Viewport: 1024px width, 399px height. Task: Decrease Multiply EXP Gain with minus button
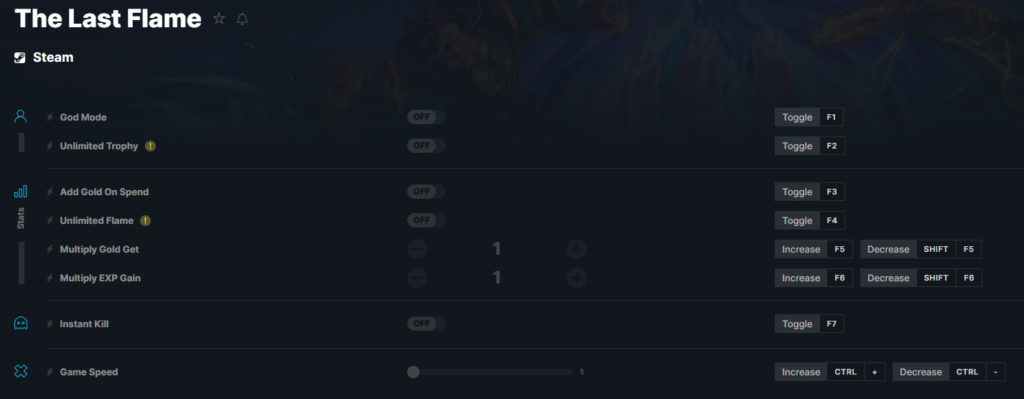[417, 278]
